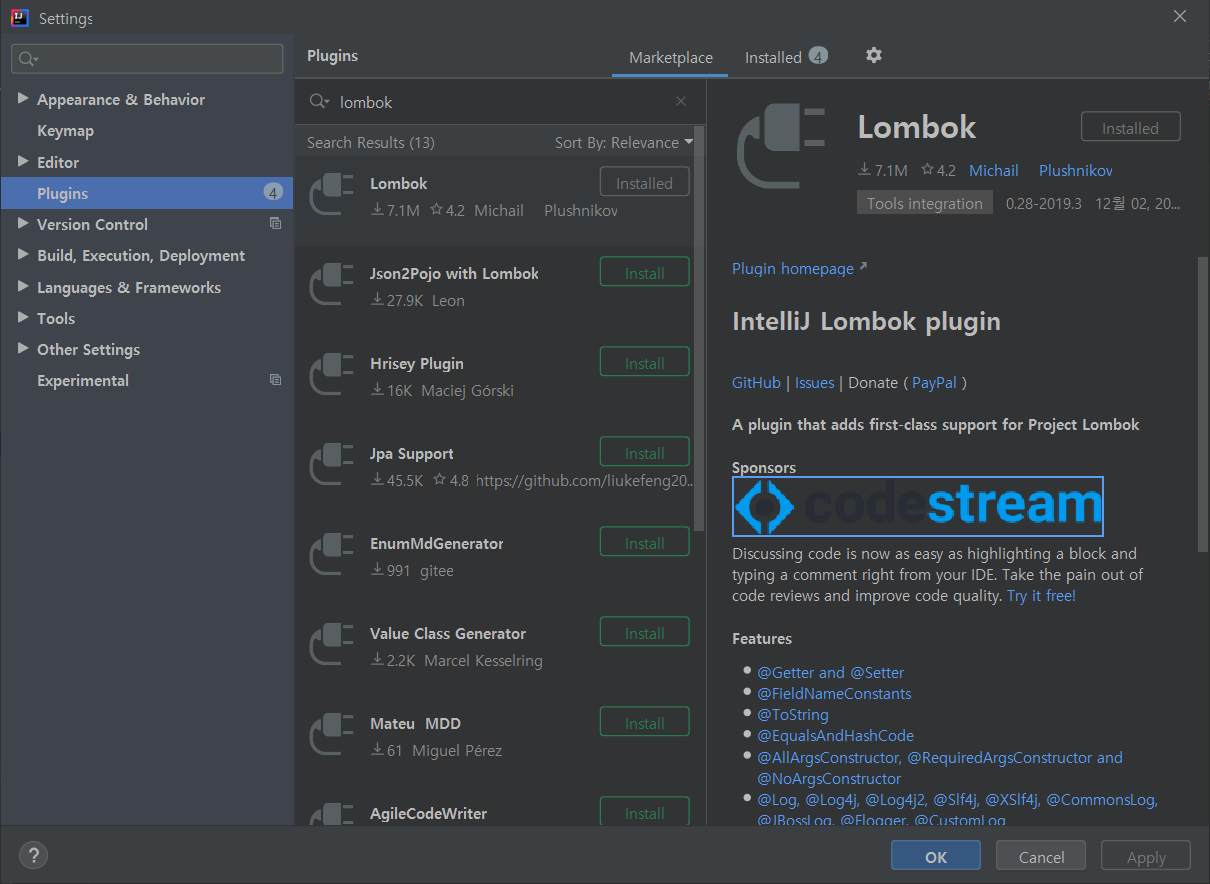Click the magnifier icon in plugin search

[x=319, y=102]
